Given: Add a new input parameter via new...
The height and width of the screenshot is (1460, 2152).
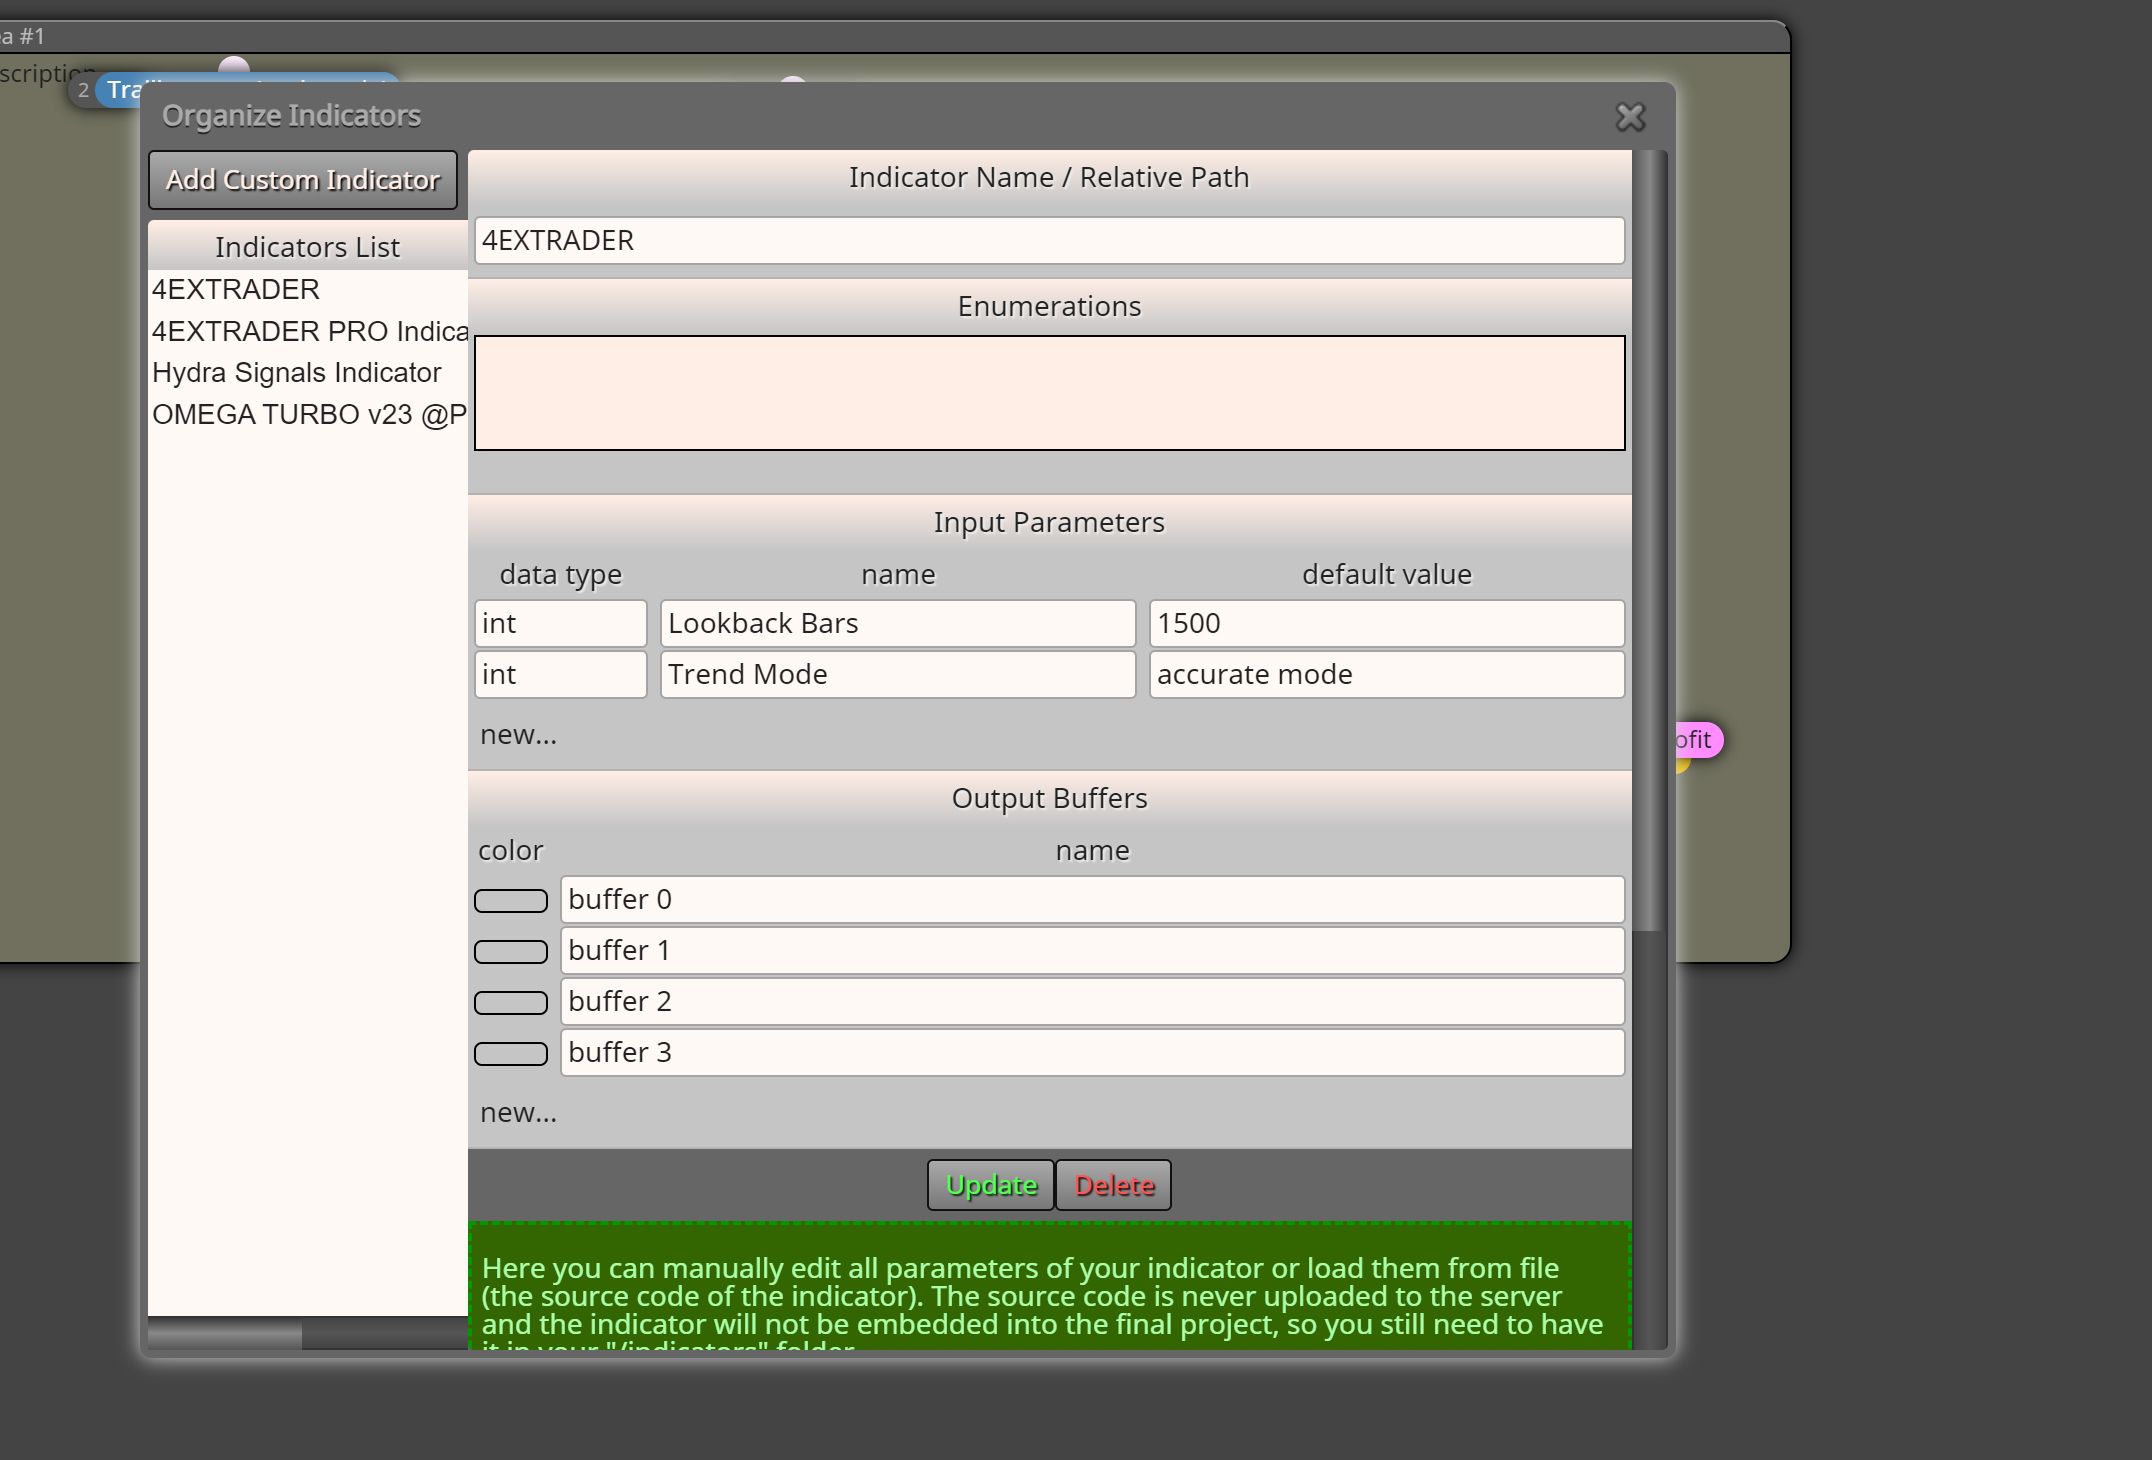Looking at the screenshot, I should point(518,735).
